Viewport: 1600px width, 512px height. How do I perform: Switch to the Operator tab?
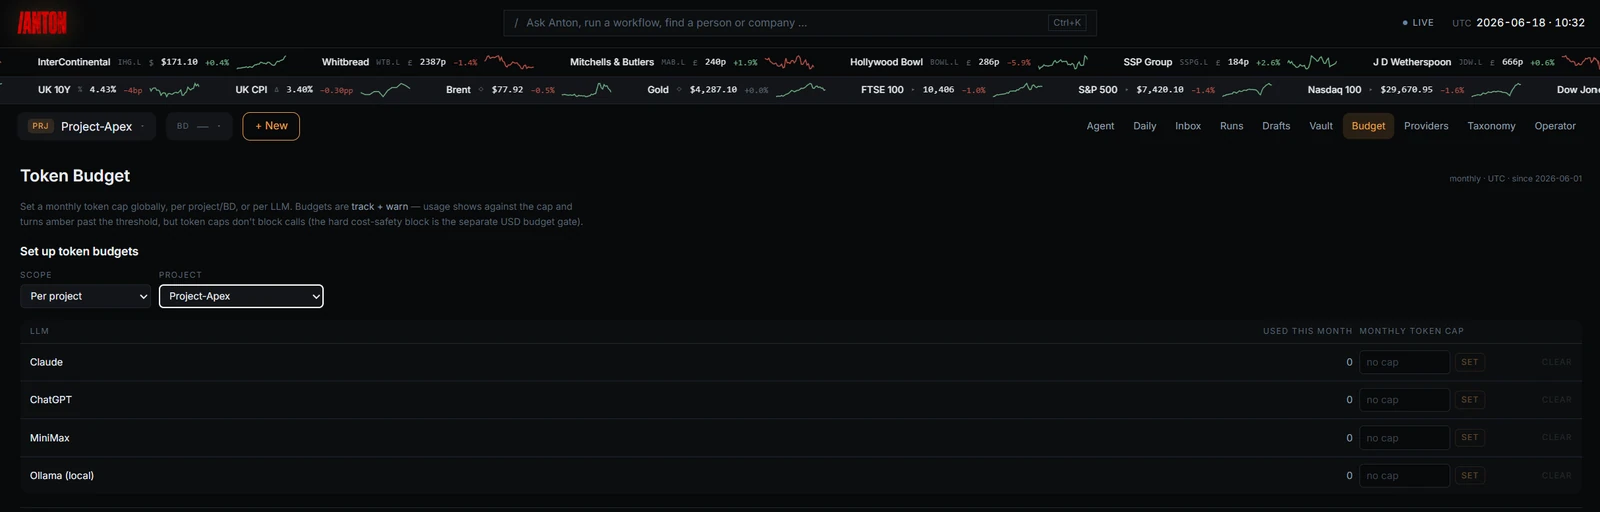(x=1555, y=126)
